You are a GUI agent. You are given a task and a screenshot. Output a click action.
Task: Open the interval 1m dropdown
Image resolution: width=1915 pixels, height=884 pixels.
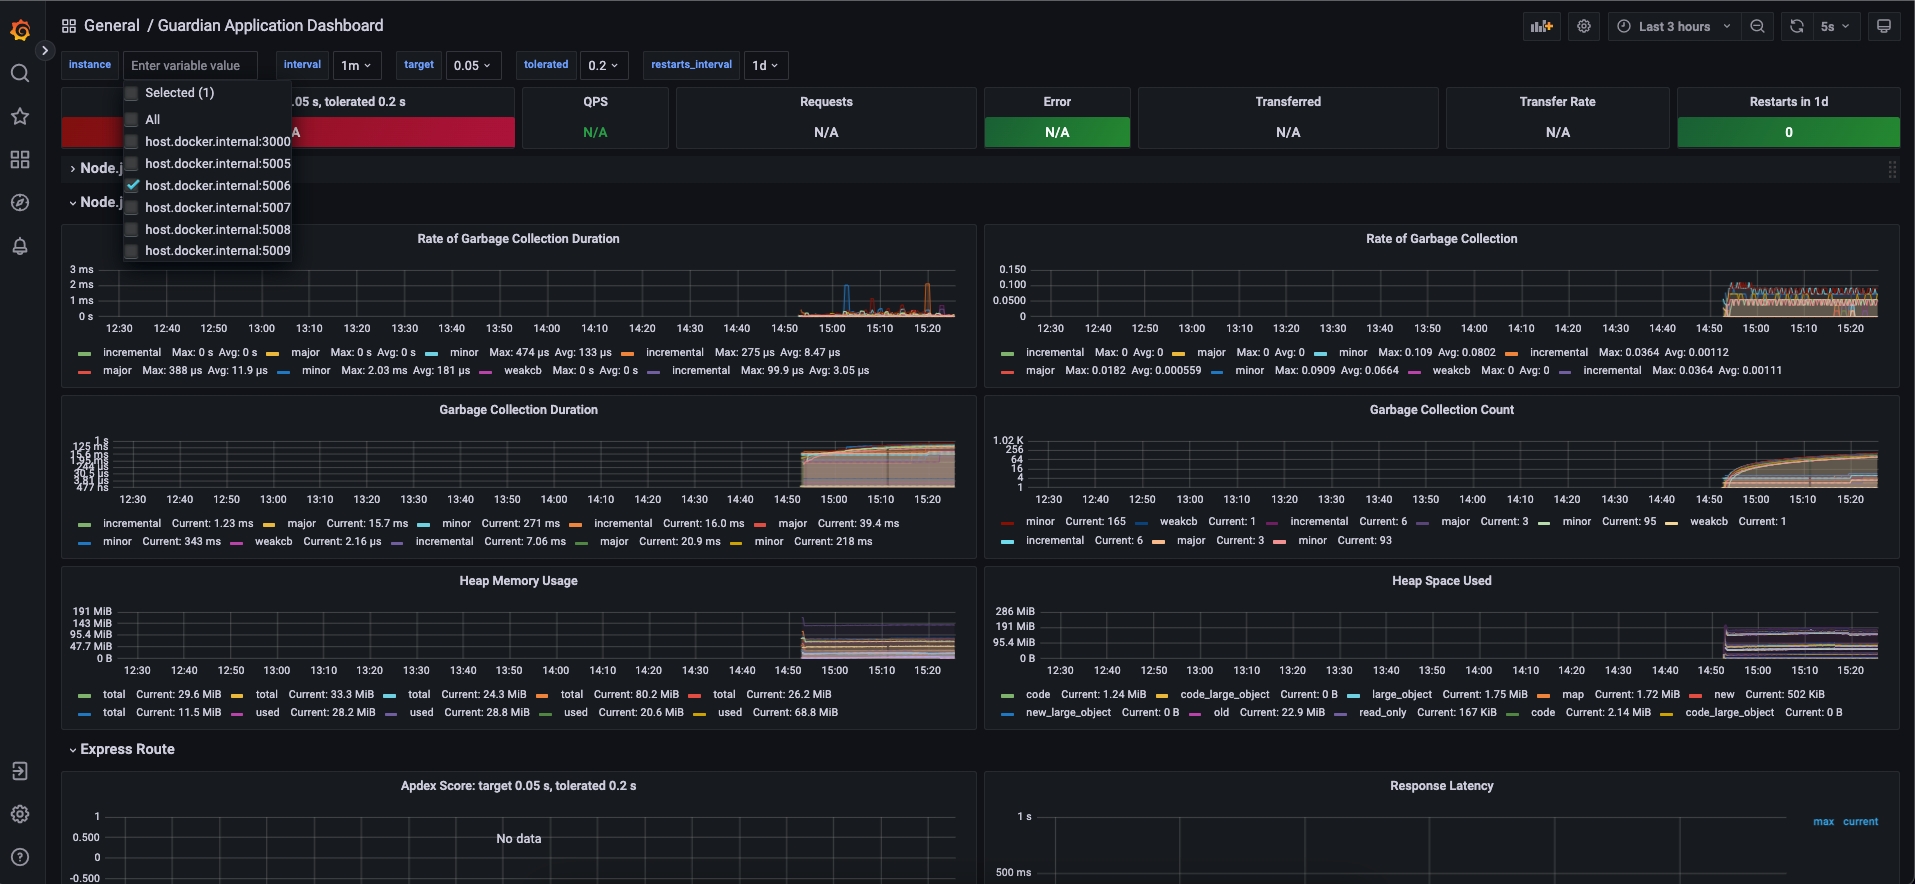point(356,65)
